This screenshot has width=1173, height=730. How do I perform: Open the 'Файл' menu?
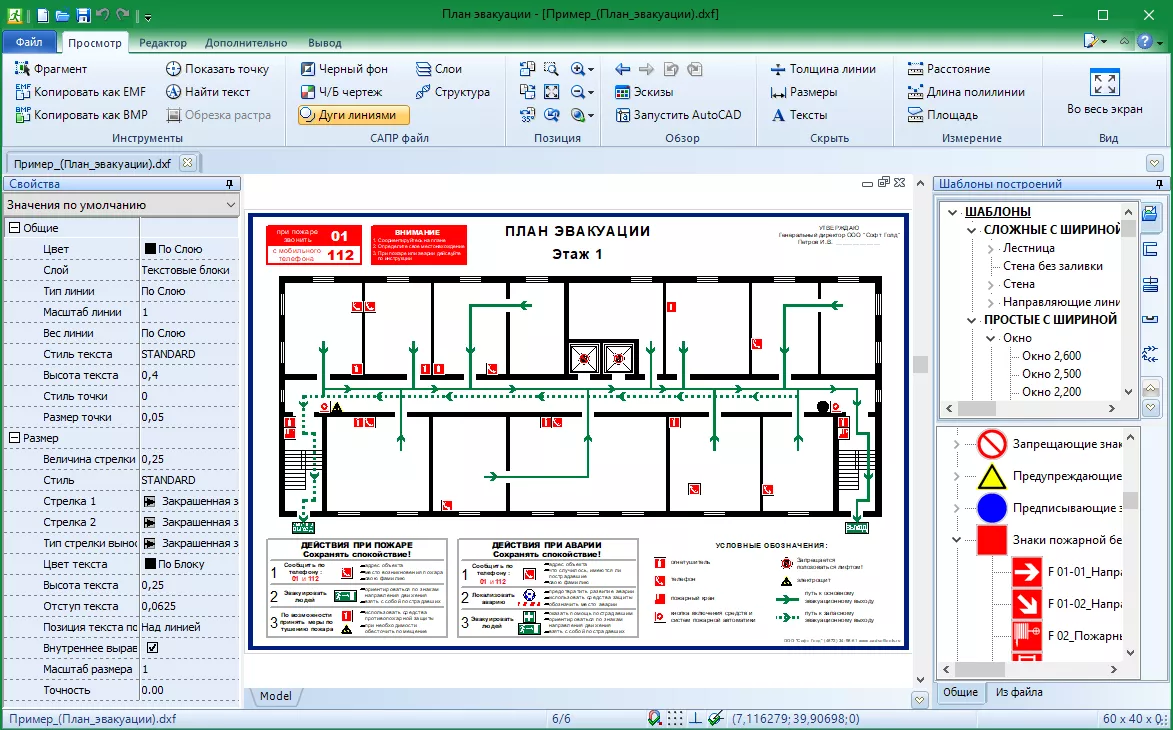[29, 43]
